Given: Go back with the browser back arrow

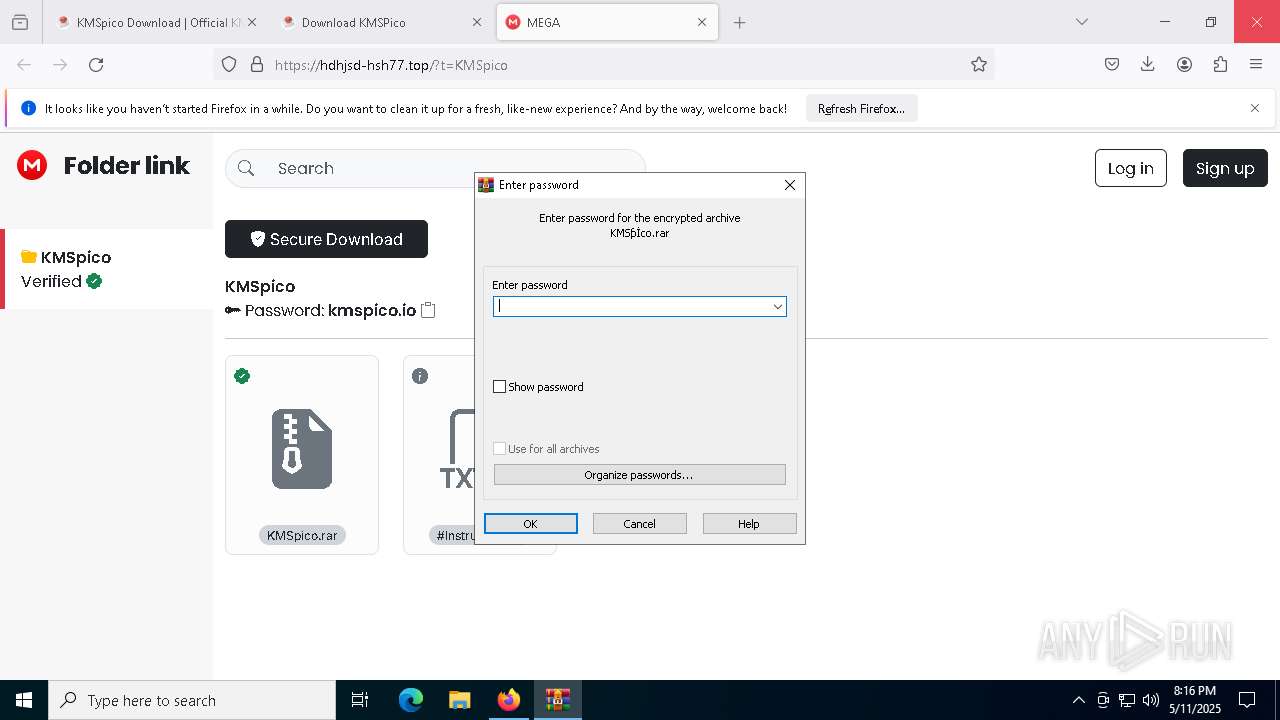Looking at the screenshot, I should click(24, 65).
